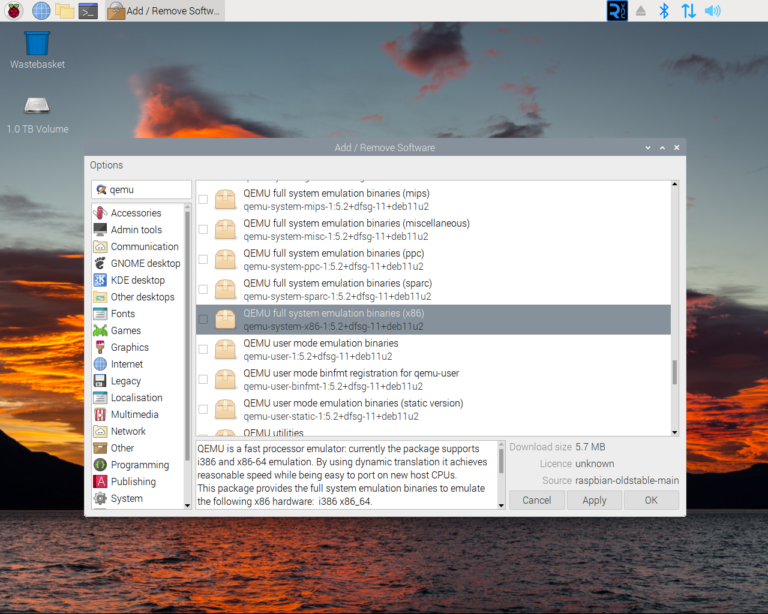
Task: Open the volume speaker control
Action: tap(712, 11)
